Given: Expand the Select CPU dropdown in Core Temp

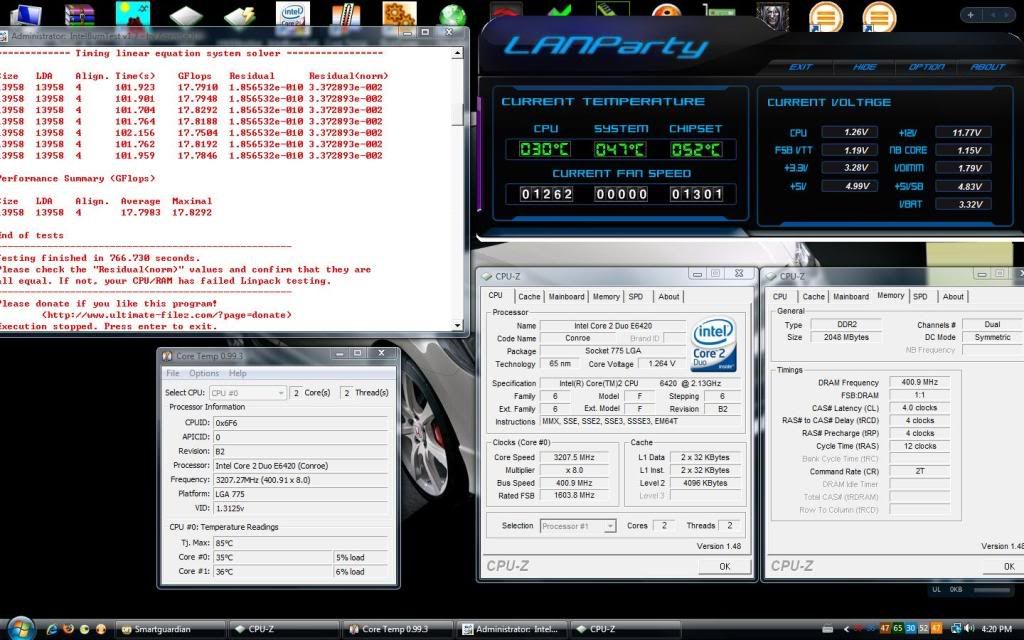Looking at the screenshot, I should 247,393.
